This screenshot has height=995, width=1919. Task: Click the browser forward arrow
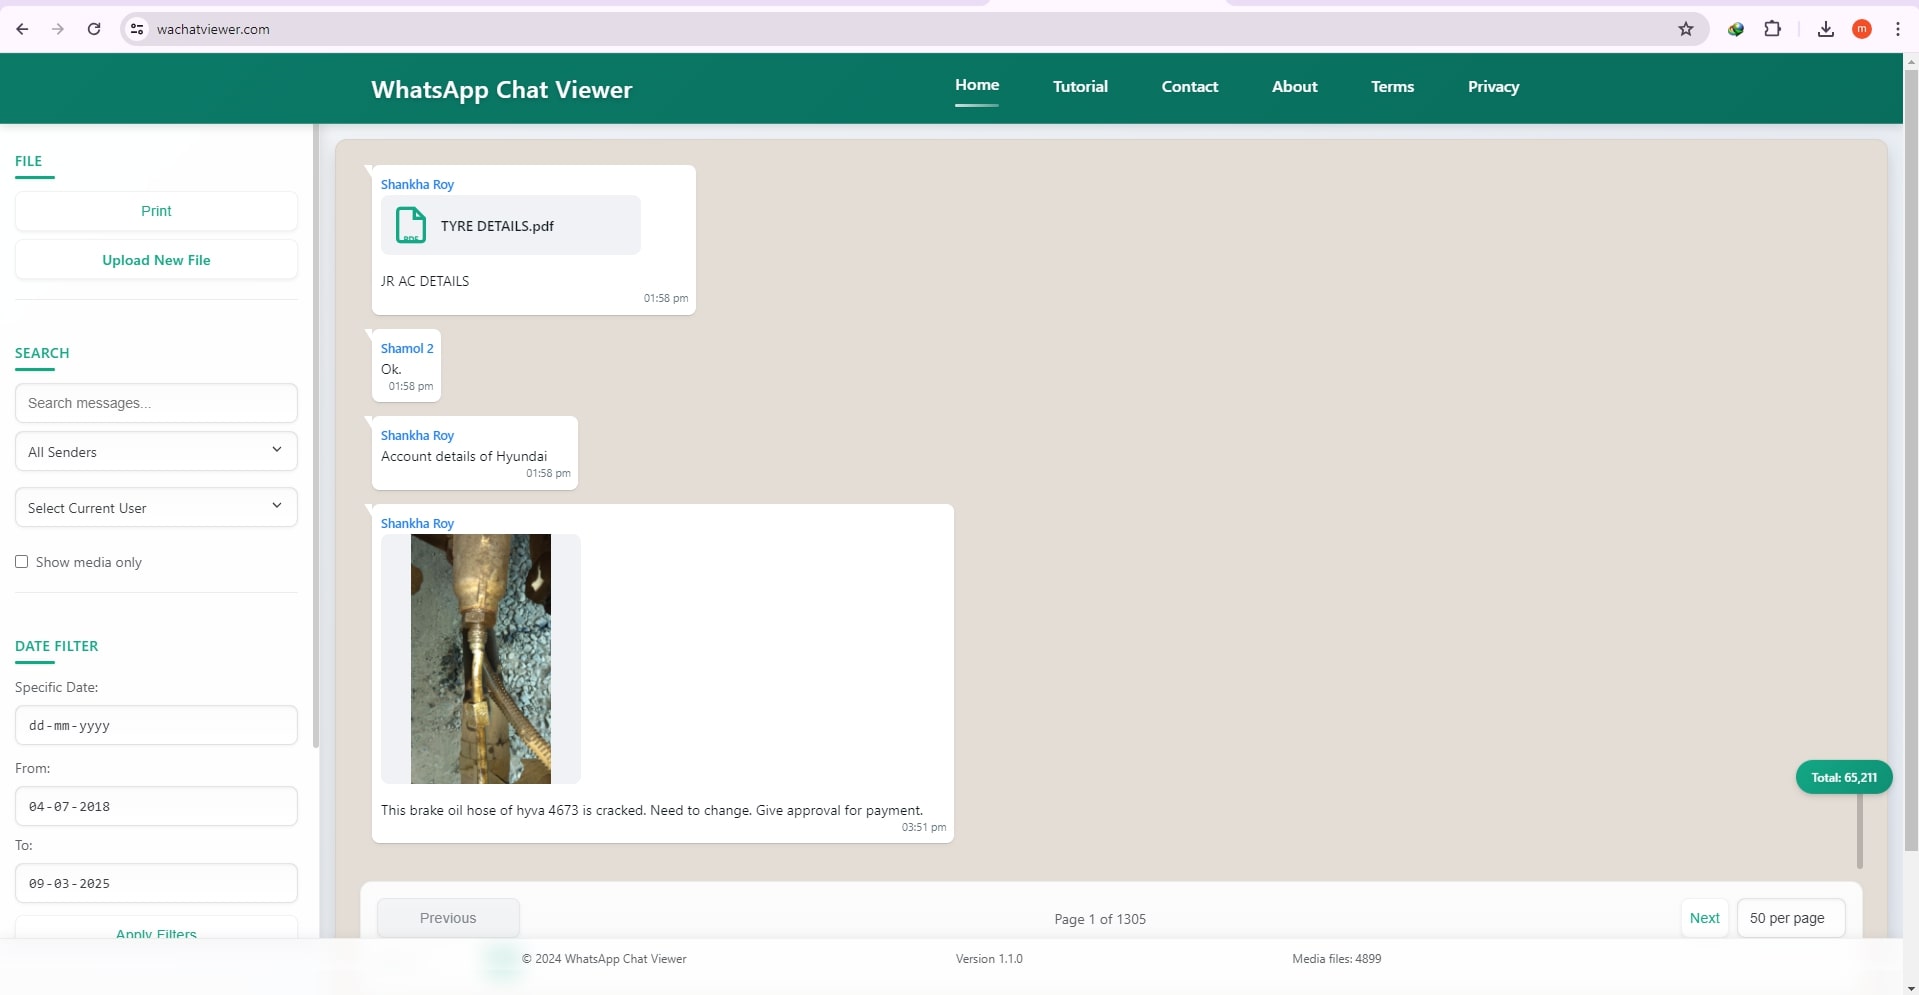click(x=58, y=29)
